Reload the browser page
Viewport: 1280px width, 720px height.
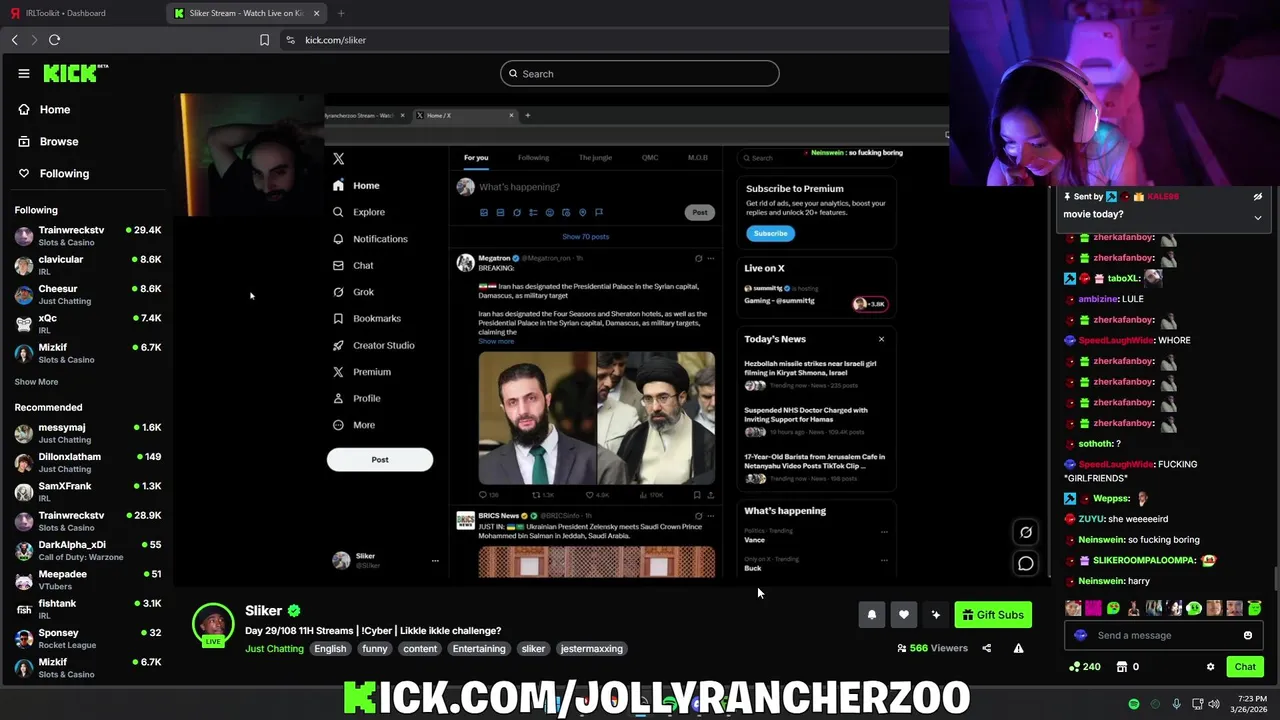click(54, 40)
